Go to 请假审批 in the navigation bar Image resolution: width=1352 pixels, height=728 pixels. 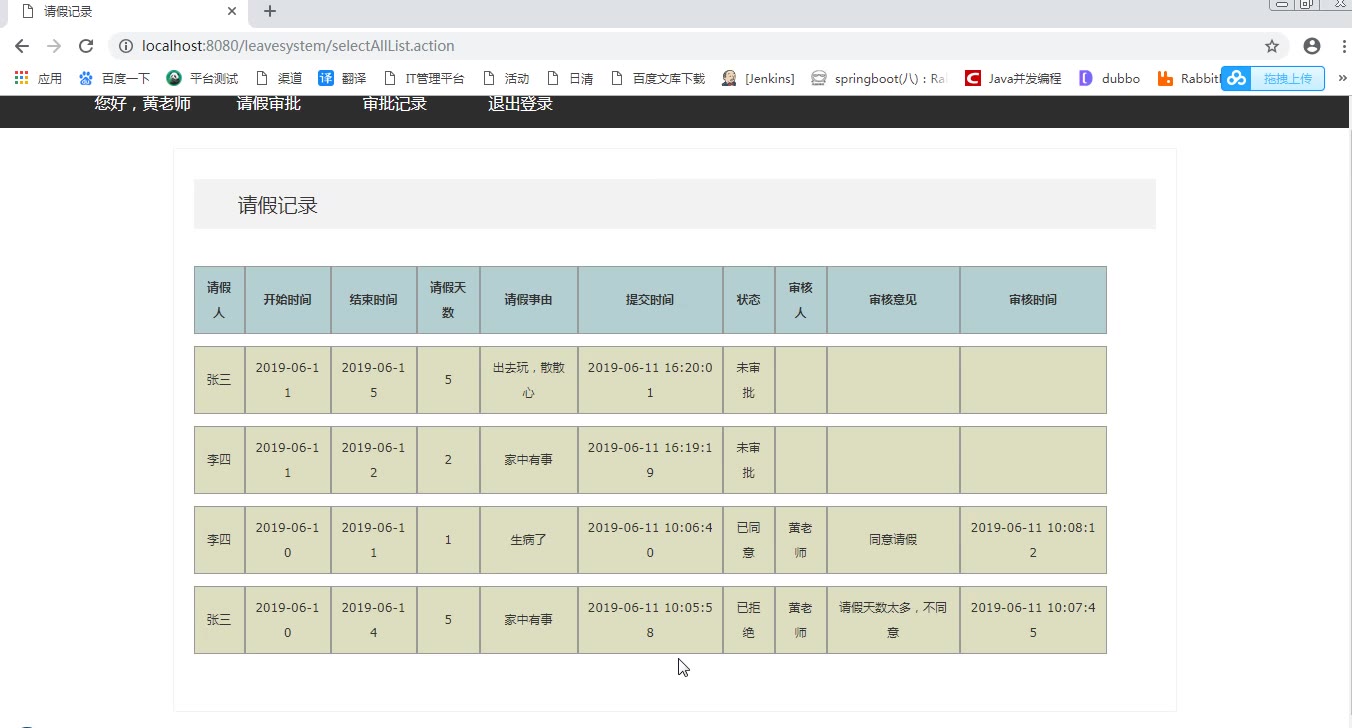click(268, 104)
